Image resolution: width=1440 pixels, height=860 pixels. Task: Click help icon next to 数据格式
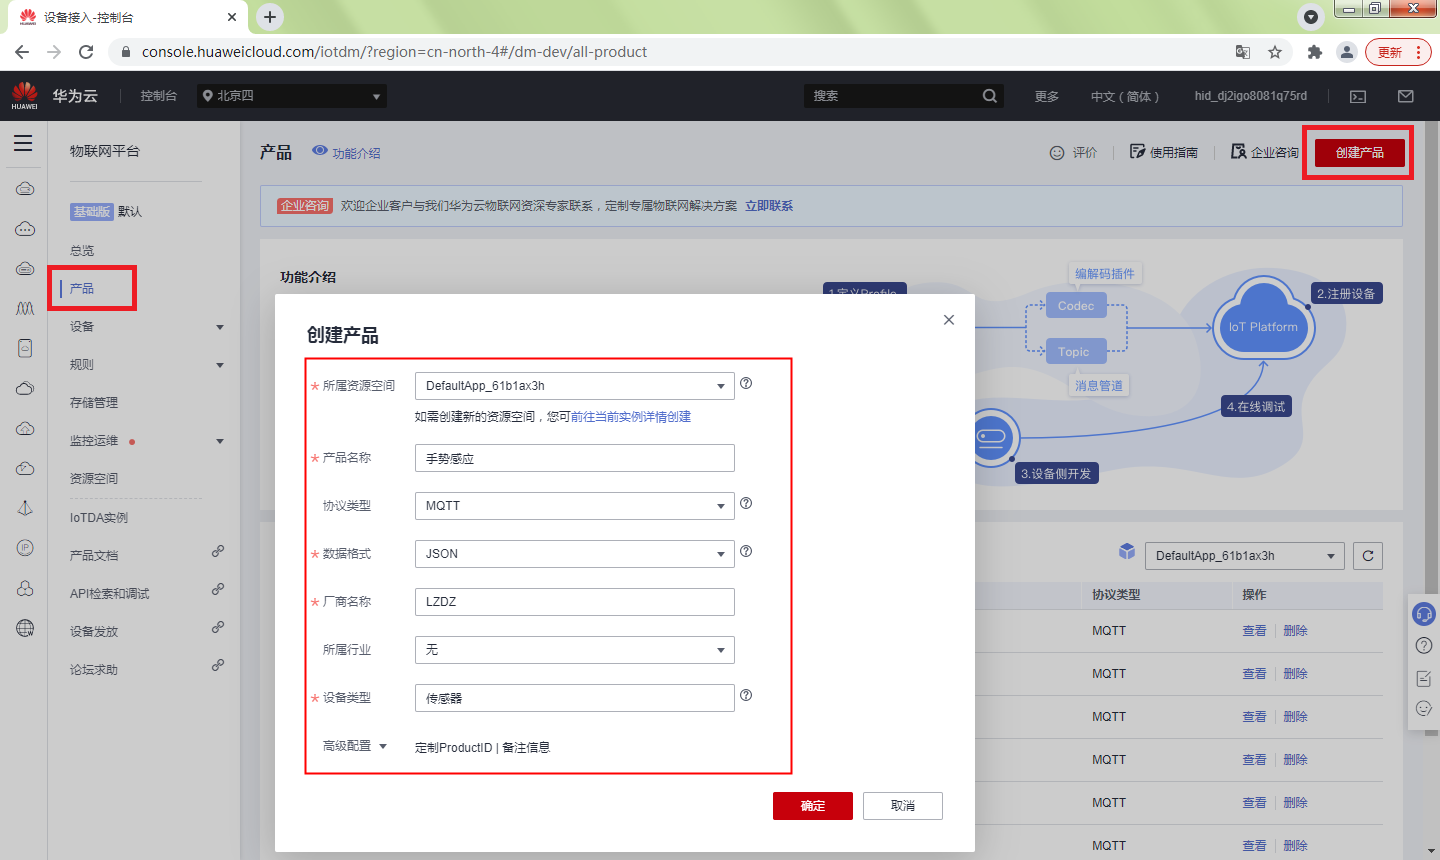[746, 552]
